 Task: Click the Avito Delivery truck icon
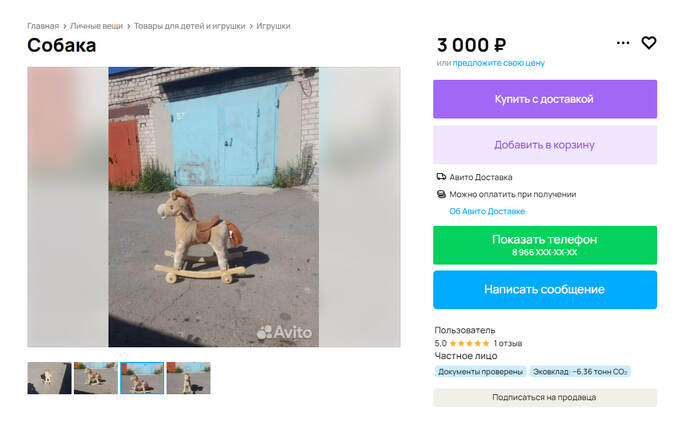coord(441,177)
